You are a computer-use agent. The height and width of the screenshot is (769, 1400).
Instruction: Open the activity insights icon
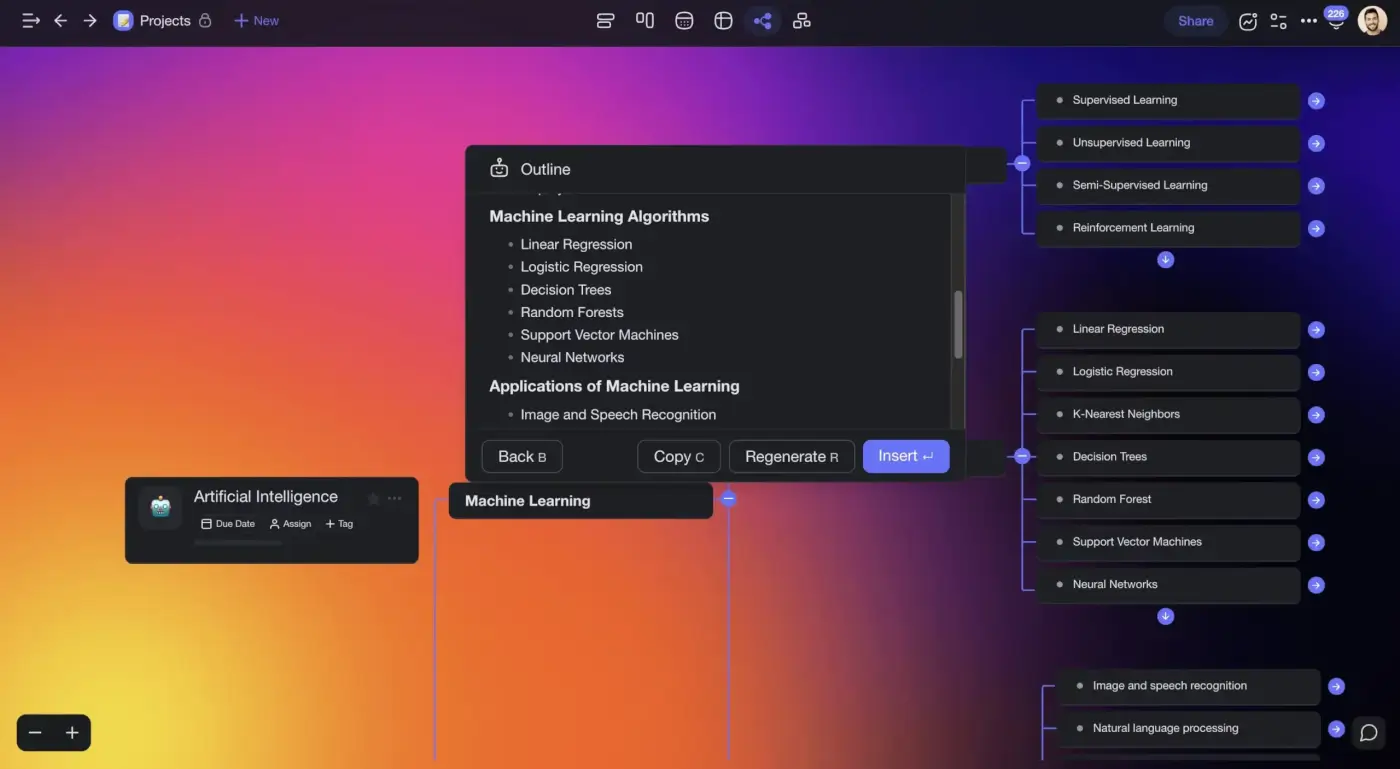pos(1248,20)
